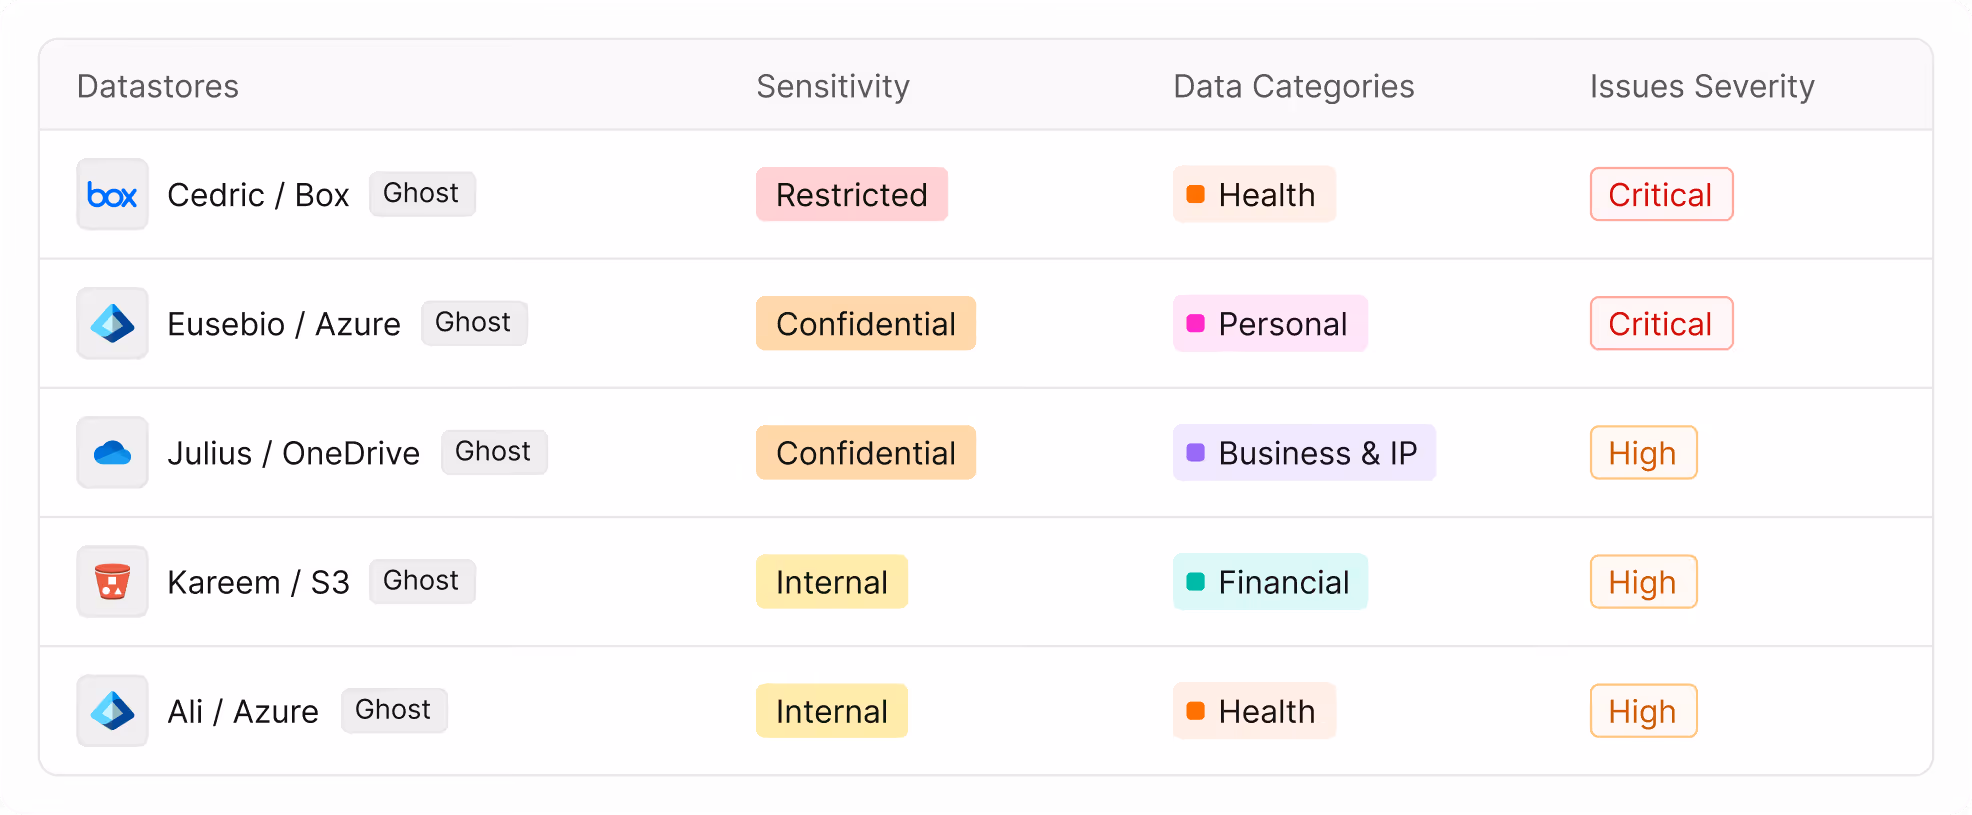
Task: Click the Azure icon beside Eusebio
Action: pyautogui.click(x=112, y=324)
